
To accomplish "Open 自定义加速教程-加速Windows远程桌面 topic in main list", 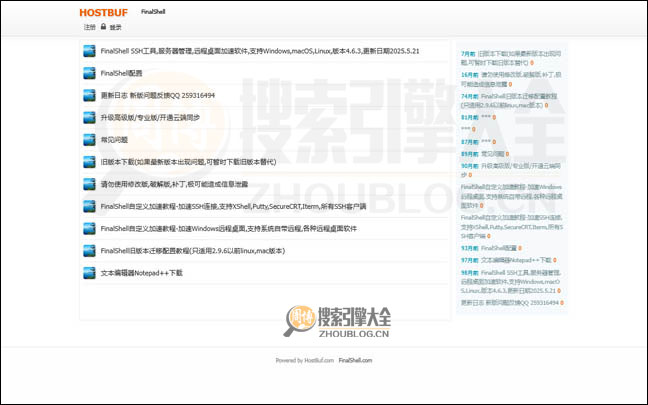I will (x=229, y=229).
